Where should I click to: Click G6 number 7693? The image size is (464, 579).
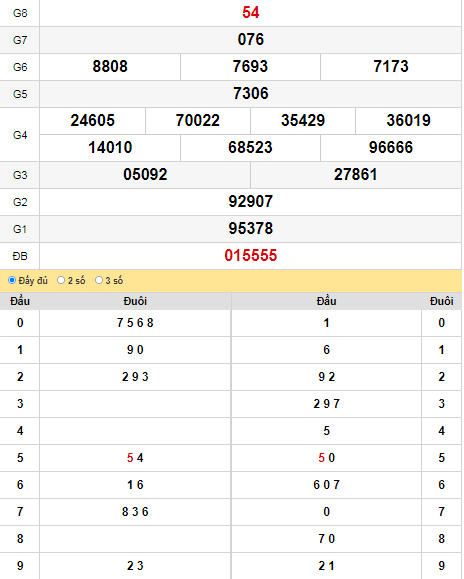point(250,66)
